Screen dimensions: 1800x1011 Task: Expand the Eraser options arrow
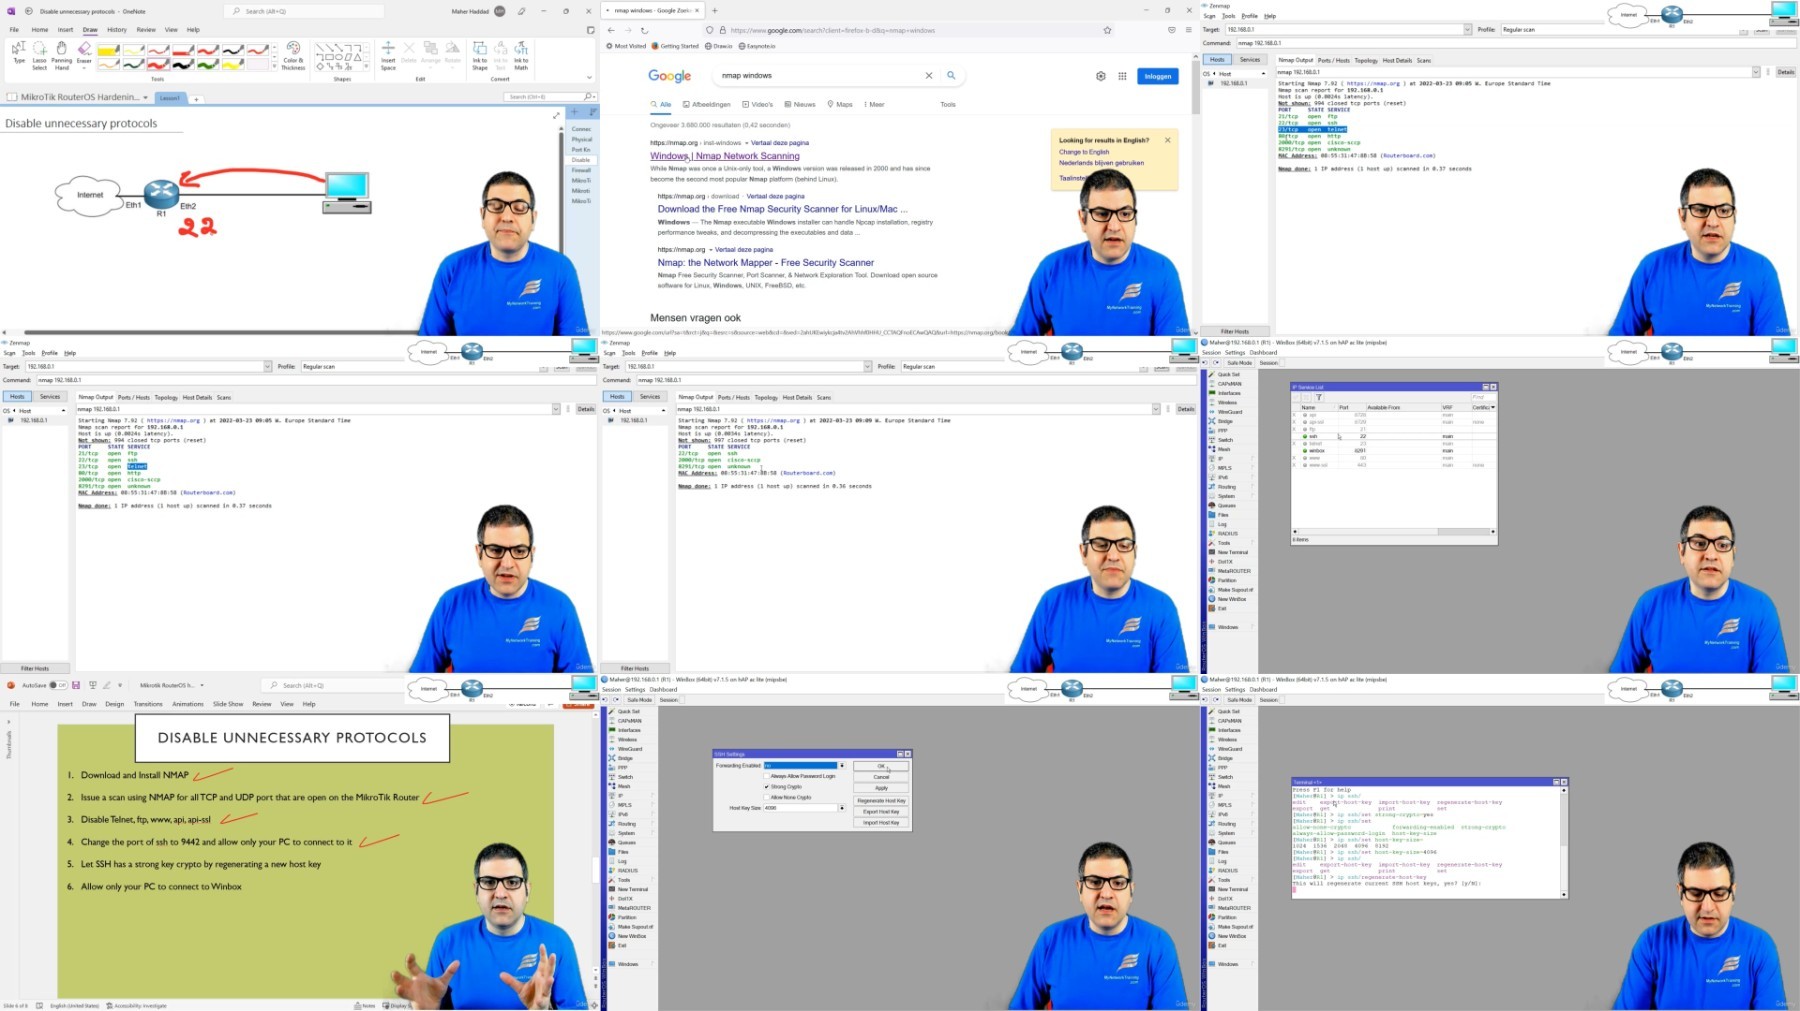(84, 68)
